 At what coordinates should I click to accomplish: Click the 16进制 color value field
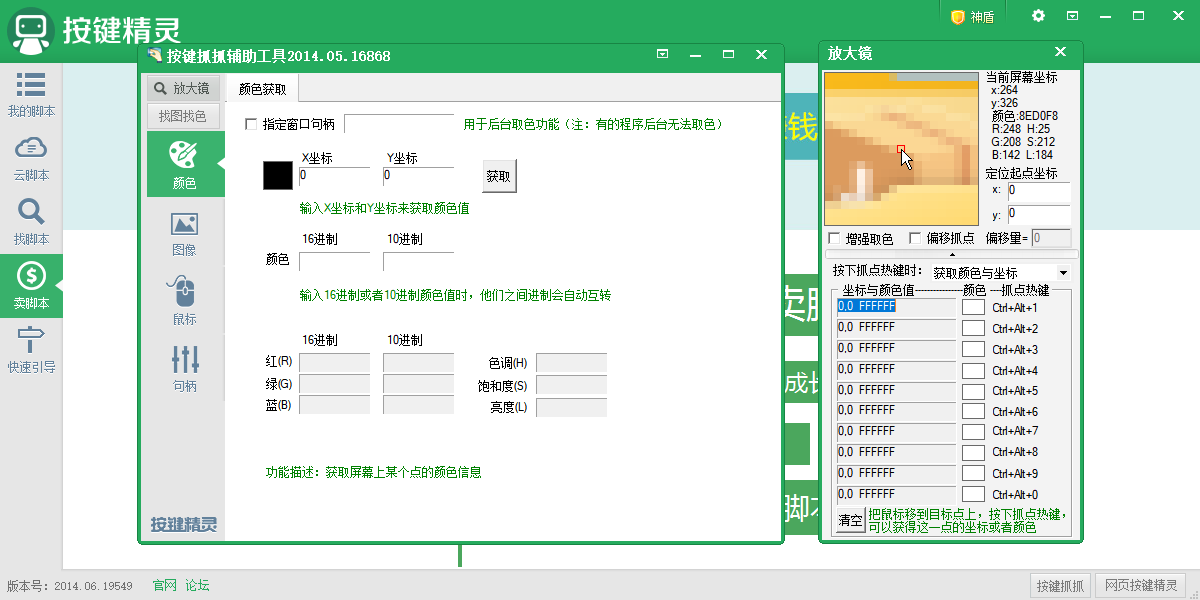334,260
